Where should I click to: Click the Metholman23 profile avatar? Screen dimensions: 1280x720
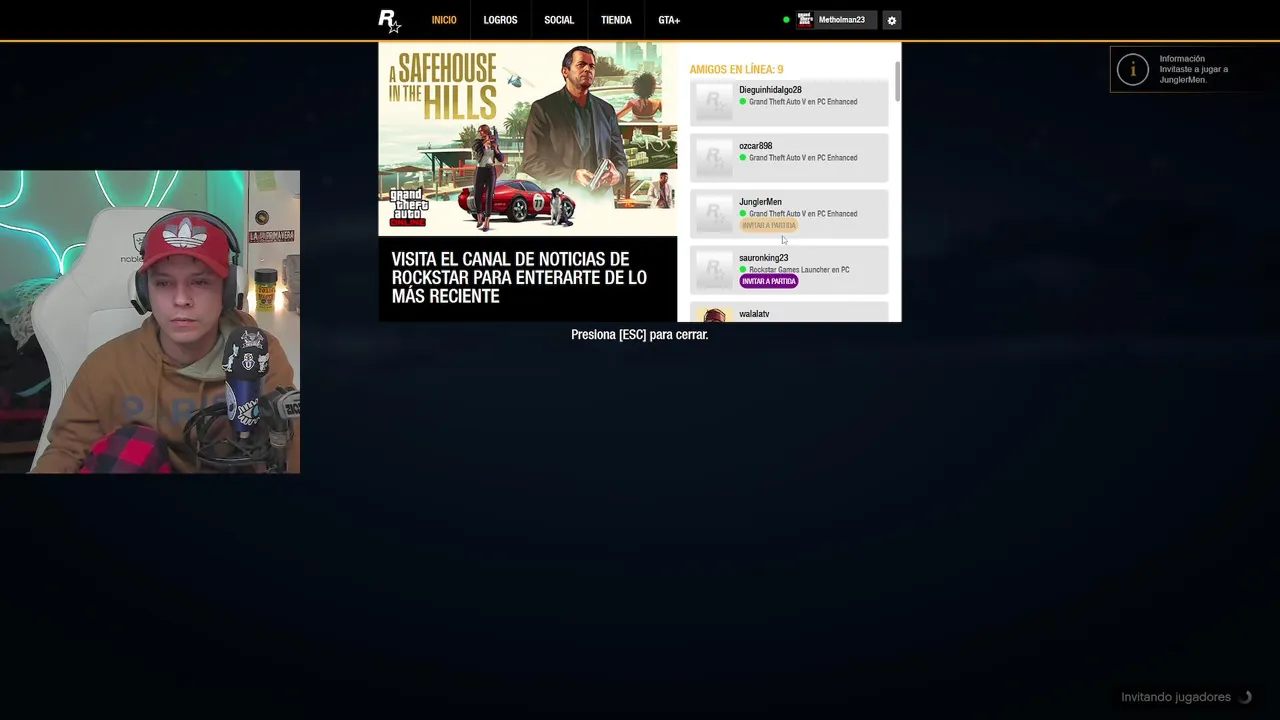pyautogui.click(x=805, y=20)
